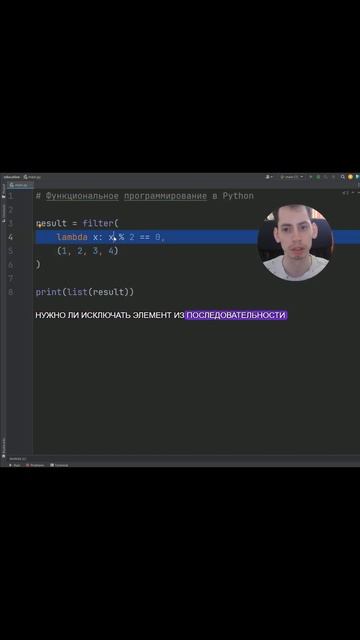The width and height of the screenshot is (360, 640).
Task: Click 'print(list(result))' on line 8
Action: 84,292
